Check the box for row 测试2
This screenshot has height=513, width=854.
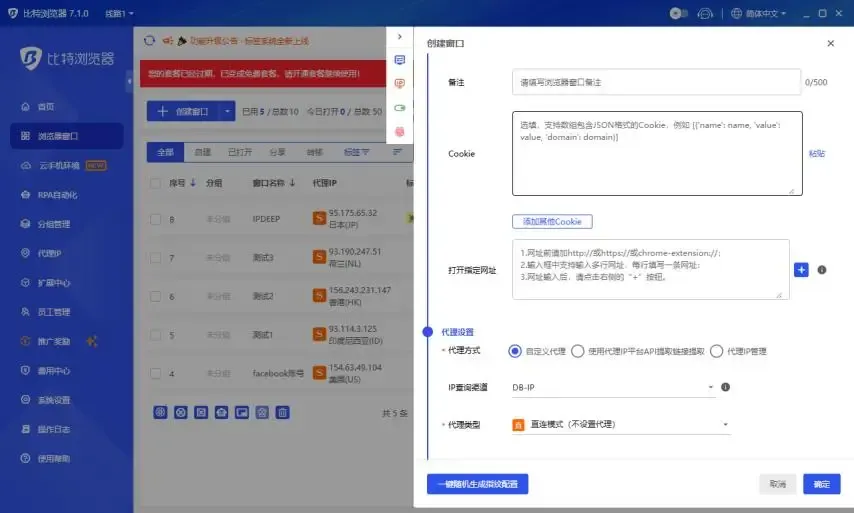click(155, 296)
